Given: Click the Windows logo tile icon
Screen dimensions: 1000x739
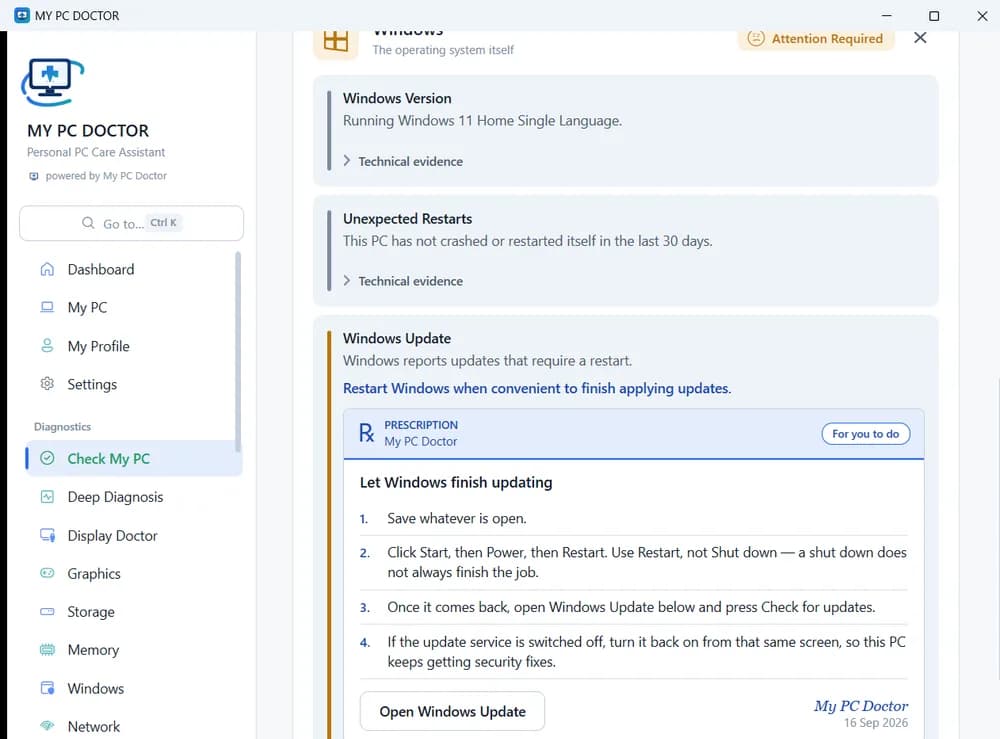Looking at the screenshot, I should point(335,42).
